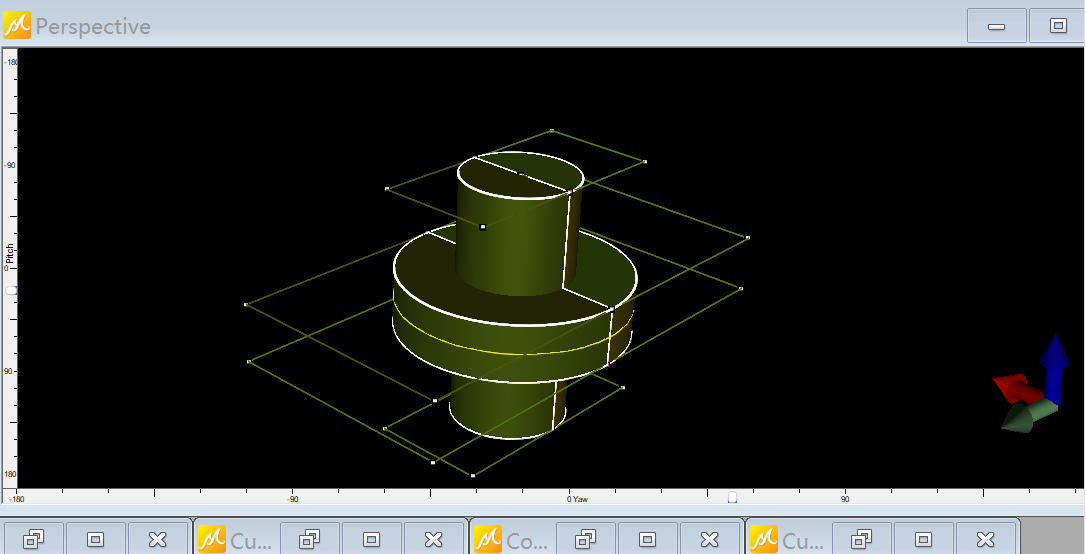This screenshot has width=1086, height=554.
Task: Maximize the minimized "Co..." window
Action: pyautogui.click(x=648, y=540)
